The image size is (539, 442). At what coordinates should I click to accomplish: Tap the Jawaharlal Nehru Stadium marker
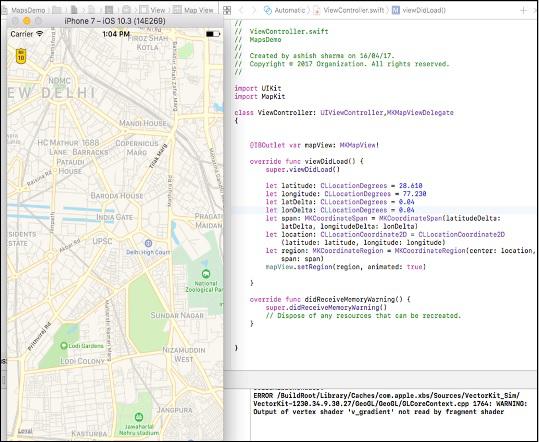point(139,417)
